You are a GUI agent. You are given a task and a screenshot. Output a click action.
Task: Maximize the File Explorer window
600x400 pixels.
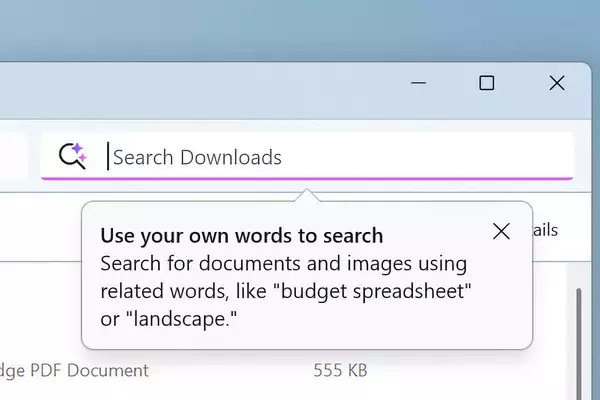[487, 83]
